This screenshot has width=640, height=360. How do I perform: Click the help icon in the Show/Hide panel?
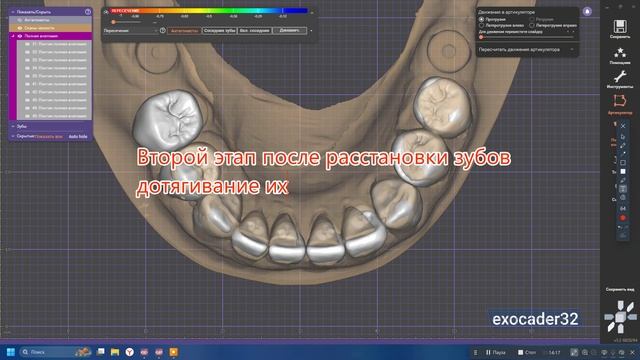coord(87,12)
